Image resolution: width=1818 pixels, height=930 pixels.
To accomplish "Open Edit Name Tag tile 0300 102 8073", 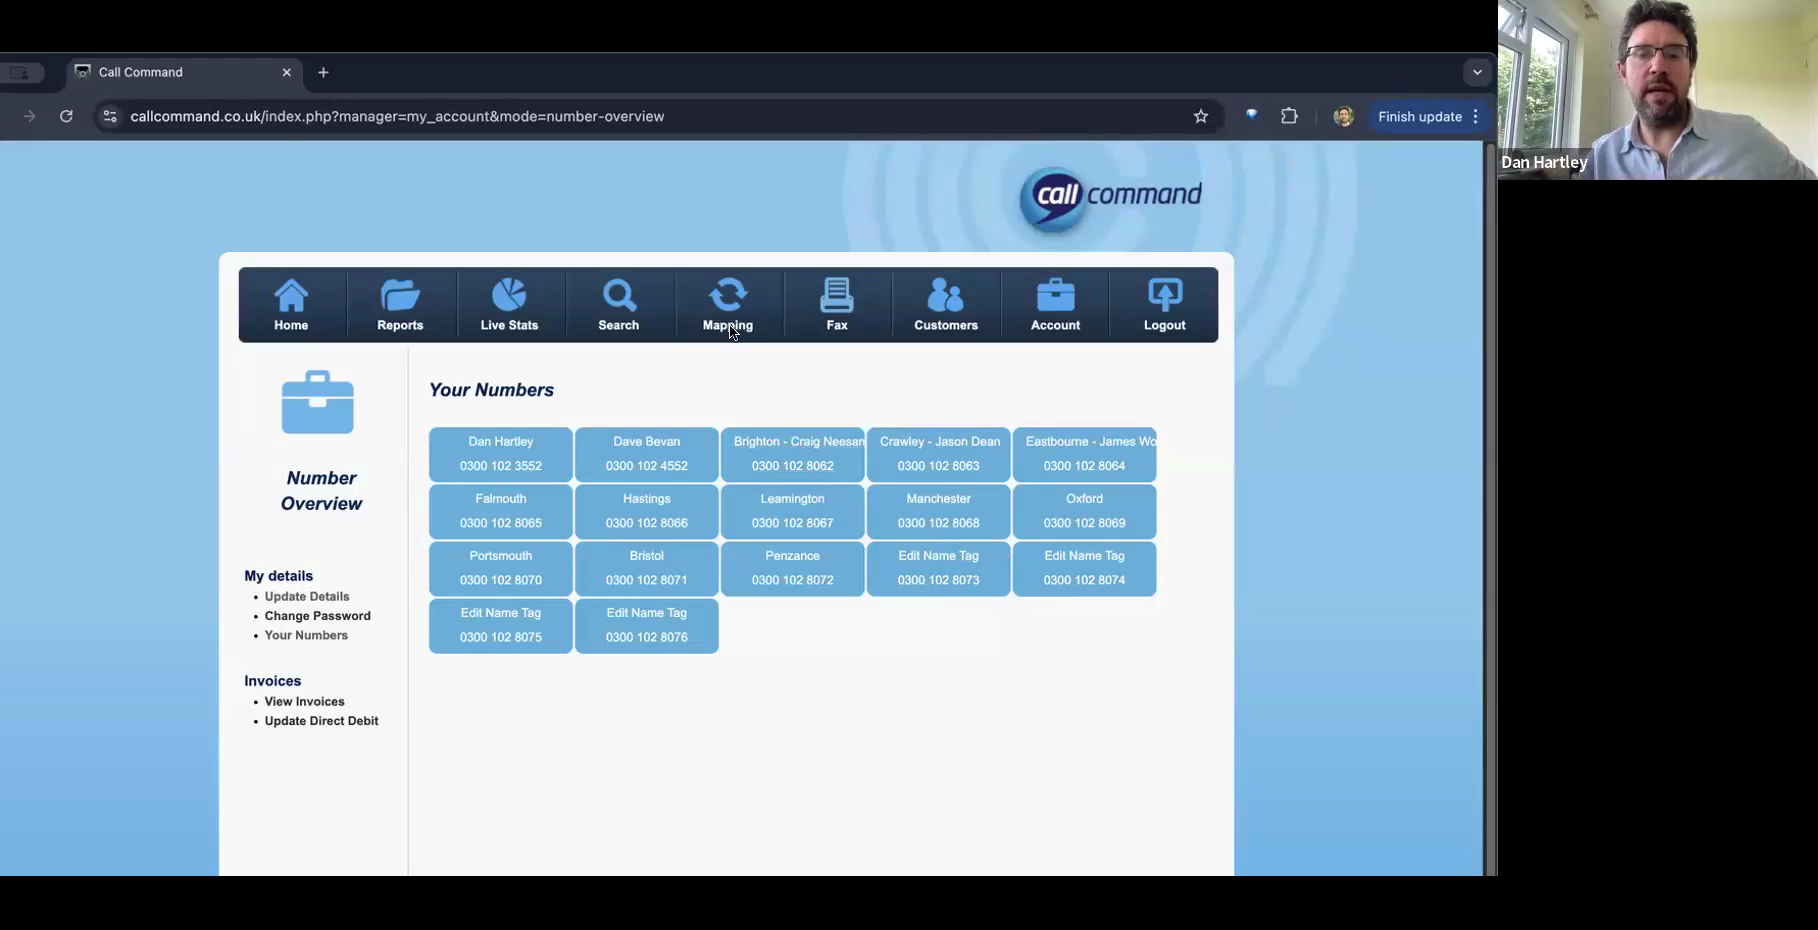I will point(939,568).
